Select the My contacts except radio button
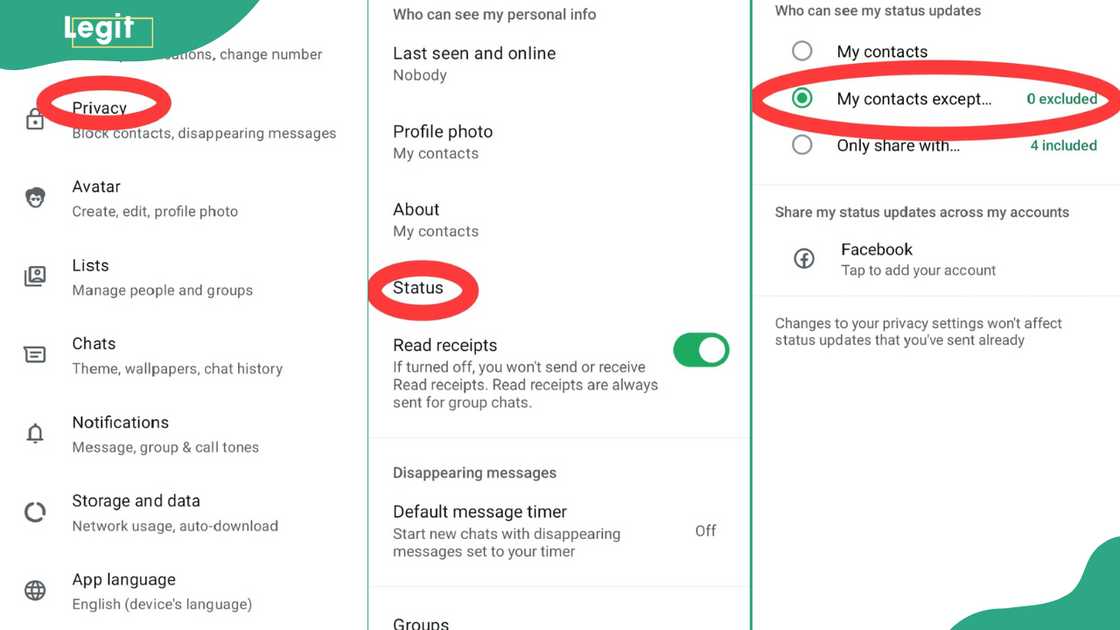1120x630 pixels. [801, 98]
